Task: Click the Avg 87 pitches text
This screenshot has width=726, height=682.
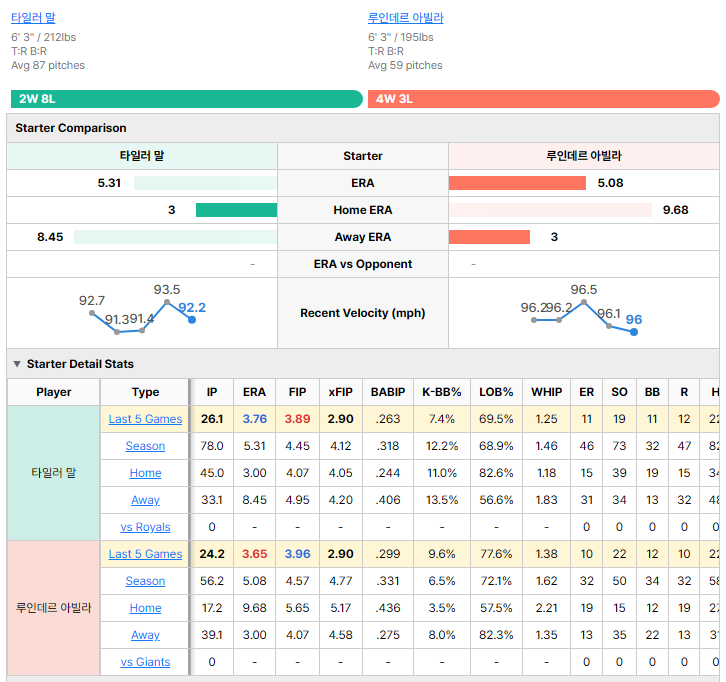Action: (x=48, y=65)
